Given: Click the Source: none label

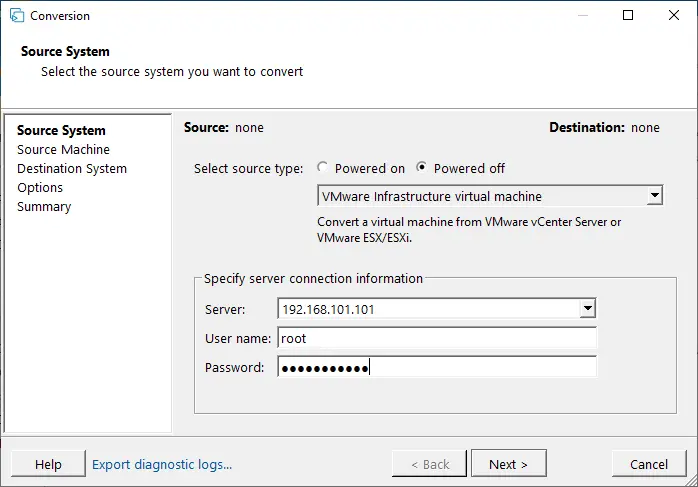Looking at the screenshot, I should 224,128.
